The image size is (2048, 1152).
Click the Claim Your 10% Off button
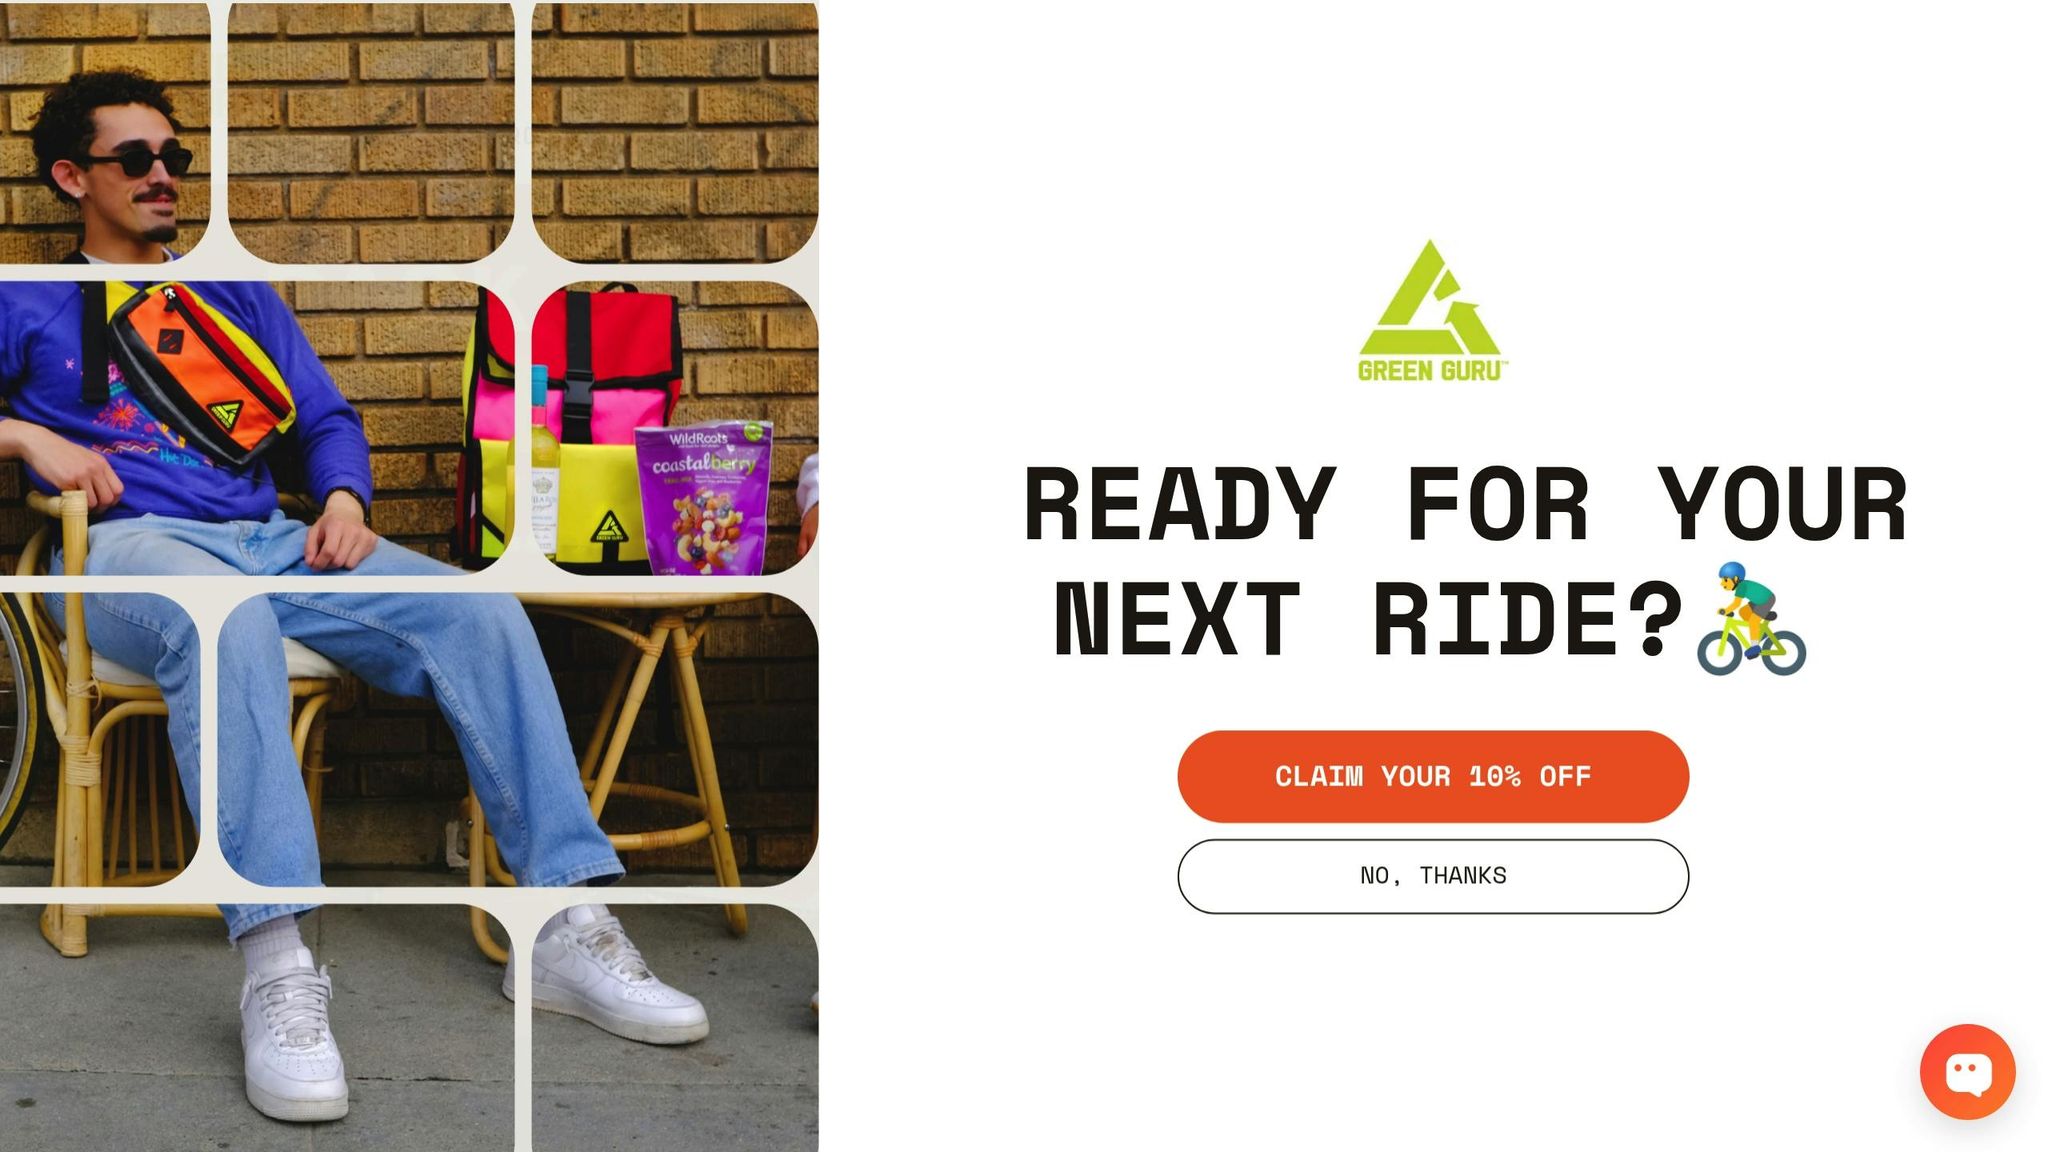point(1432,776)
